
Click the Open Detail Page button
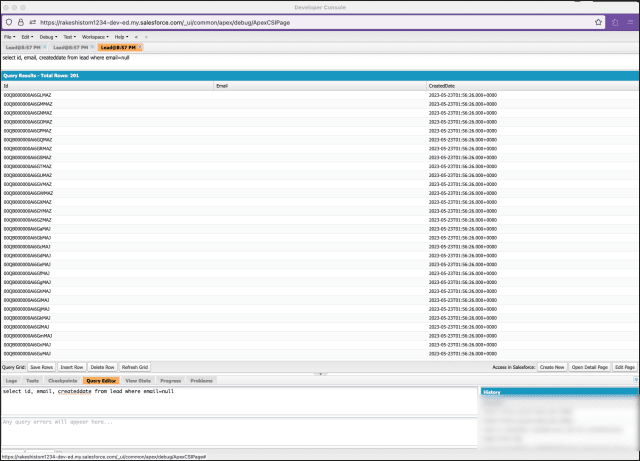coord(589,367)
